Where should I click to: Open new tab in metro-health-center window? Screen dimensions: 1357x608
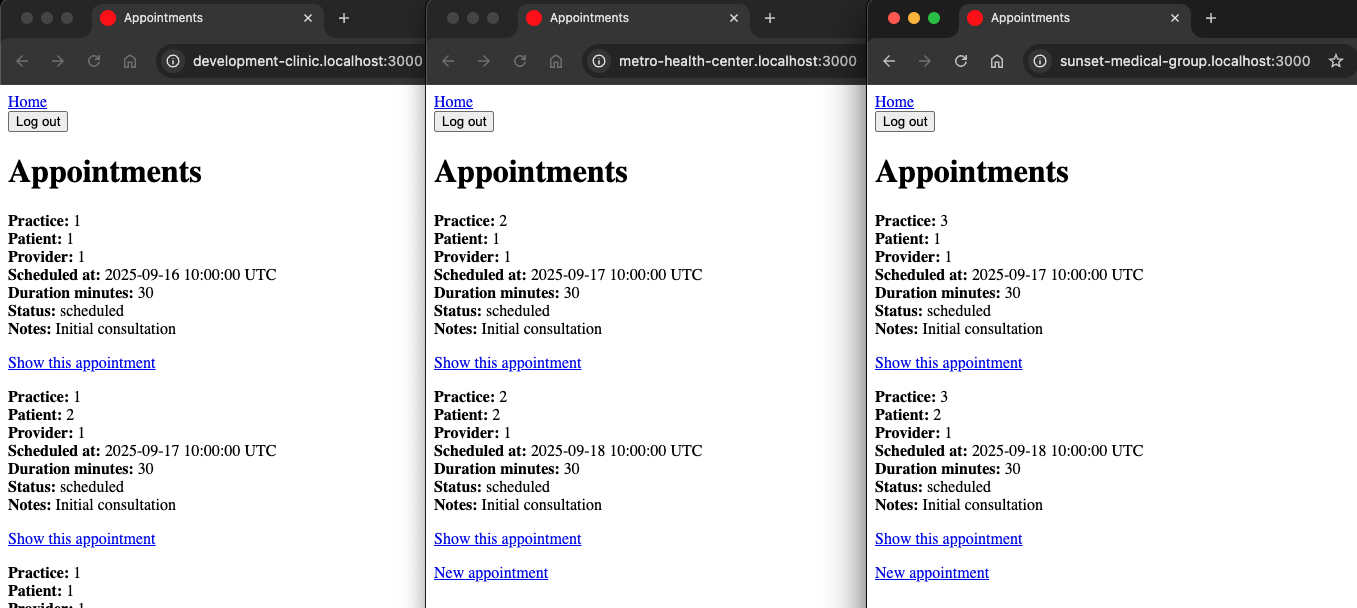[770, 18]
